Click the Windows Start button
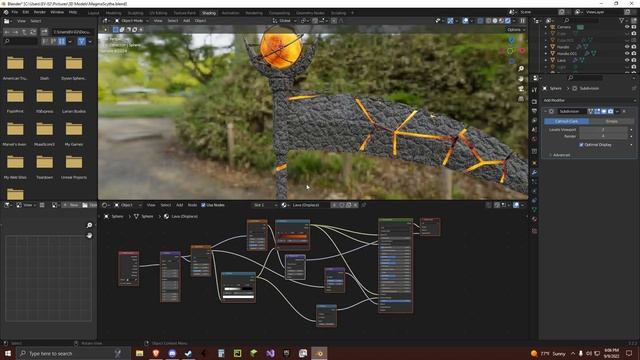This screenshot has width=640, height=360. pos(7,353)
